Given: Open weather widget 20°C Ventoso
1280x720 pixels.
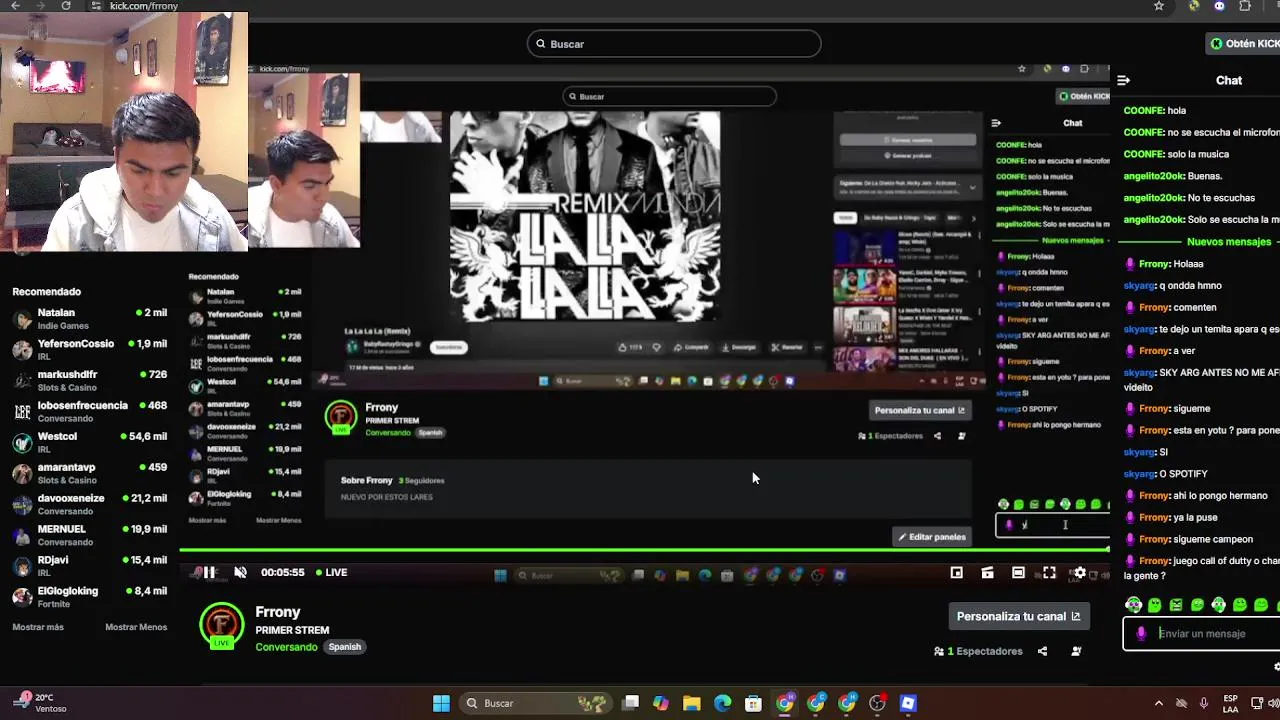Looking at the screenshot, I should pos(38,703).
